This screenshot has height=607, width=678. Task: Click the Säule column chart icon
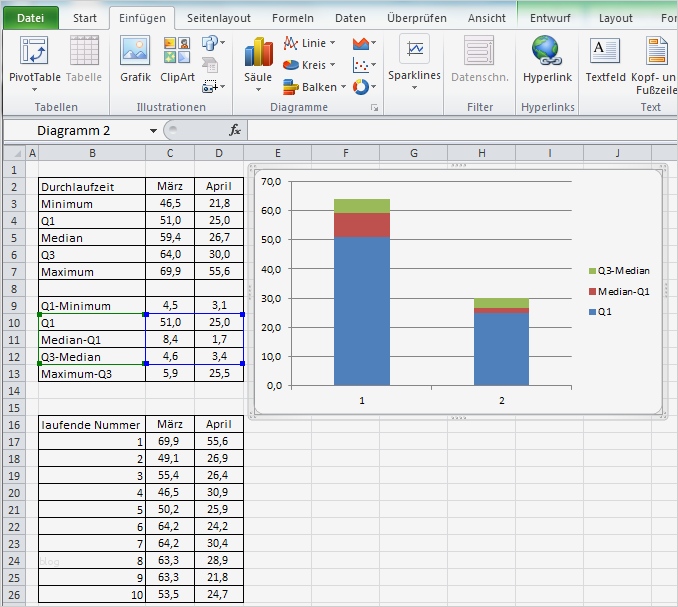[258, 52]
